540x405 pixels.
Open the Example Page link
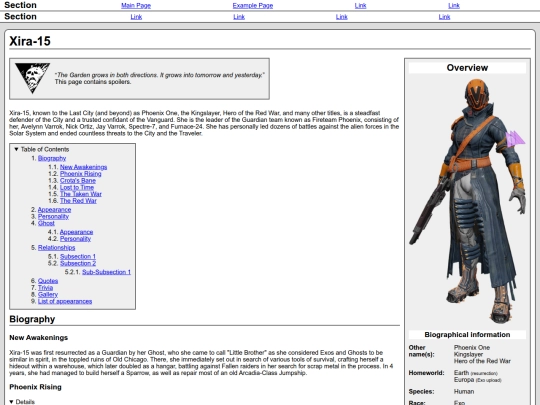253,6
